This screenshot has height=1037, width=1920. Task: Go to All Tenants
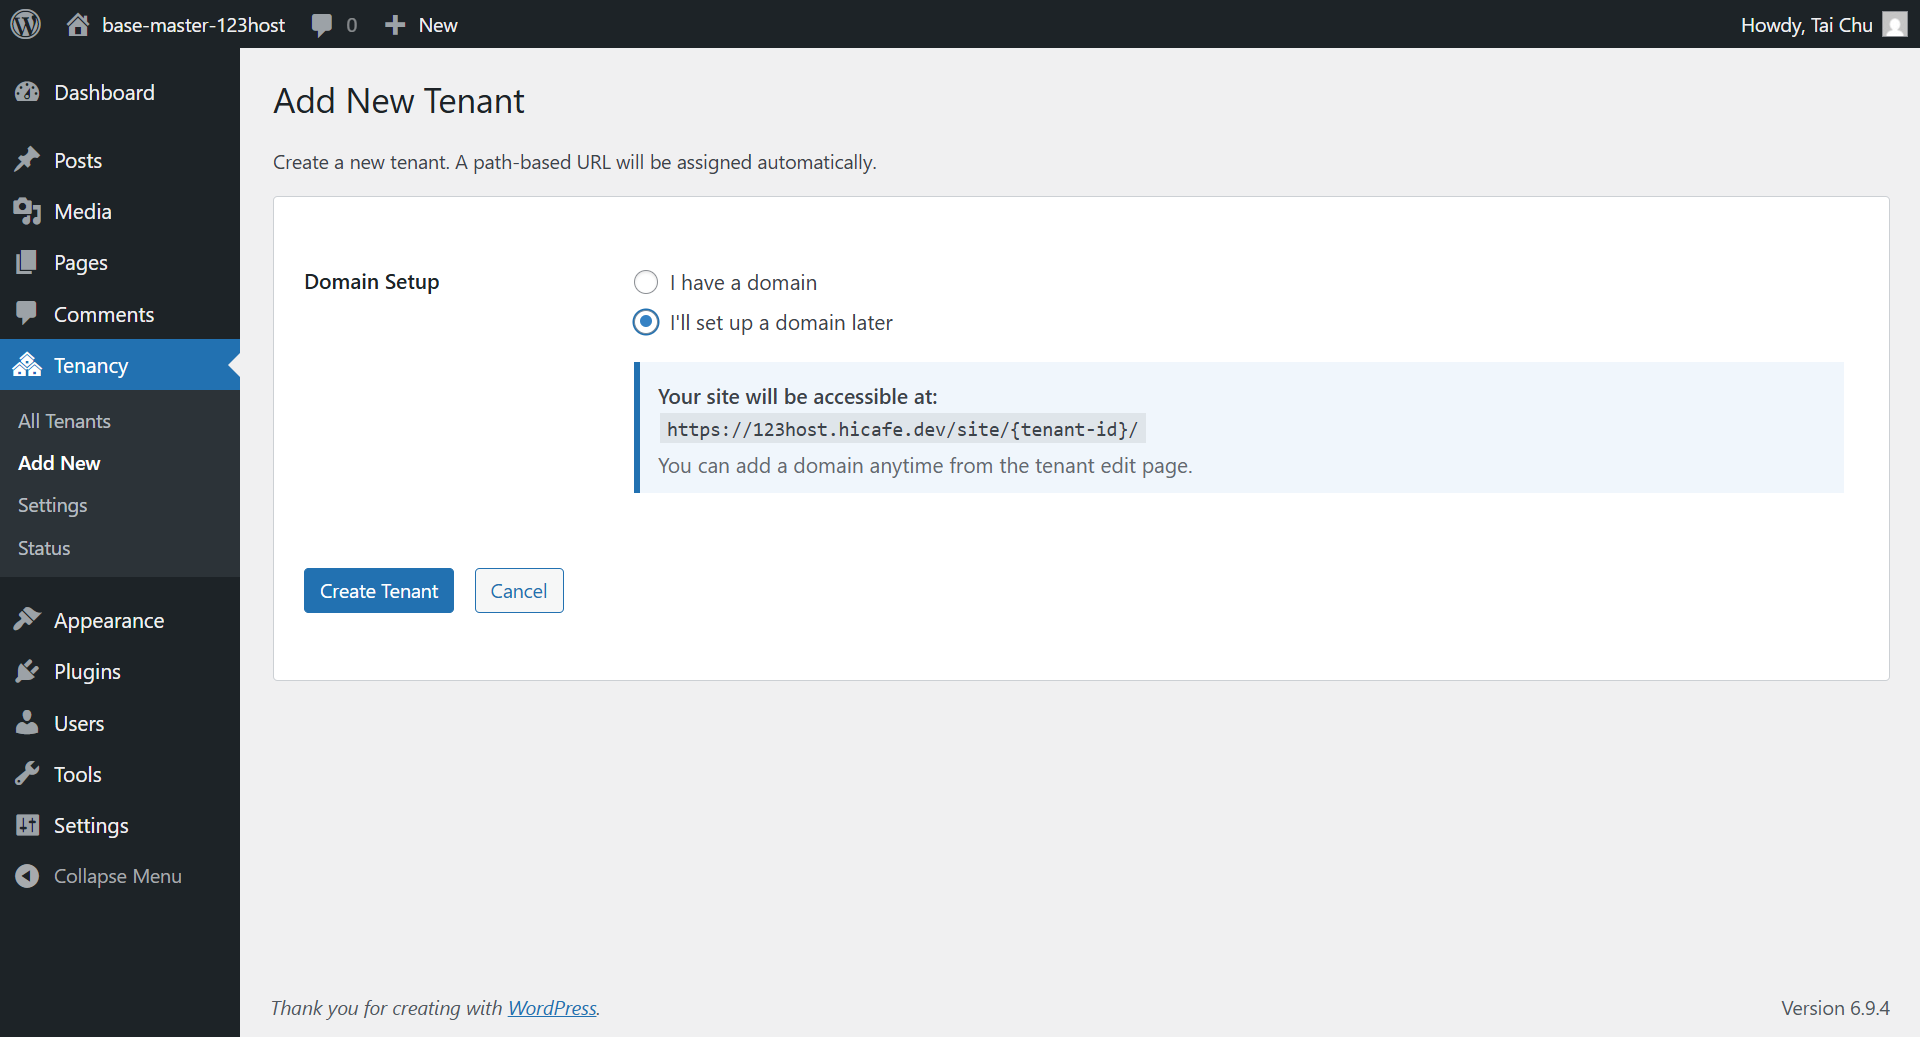(64, 420)
